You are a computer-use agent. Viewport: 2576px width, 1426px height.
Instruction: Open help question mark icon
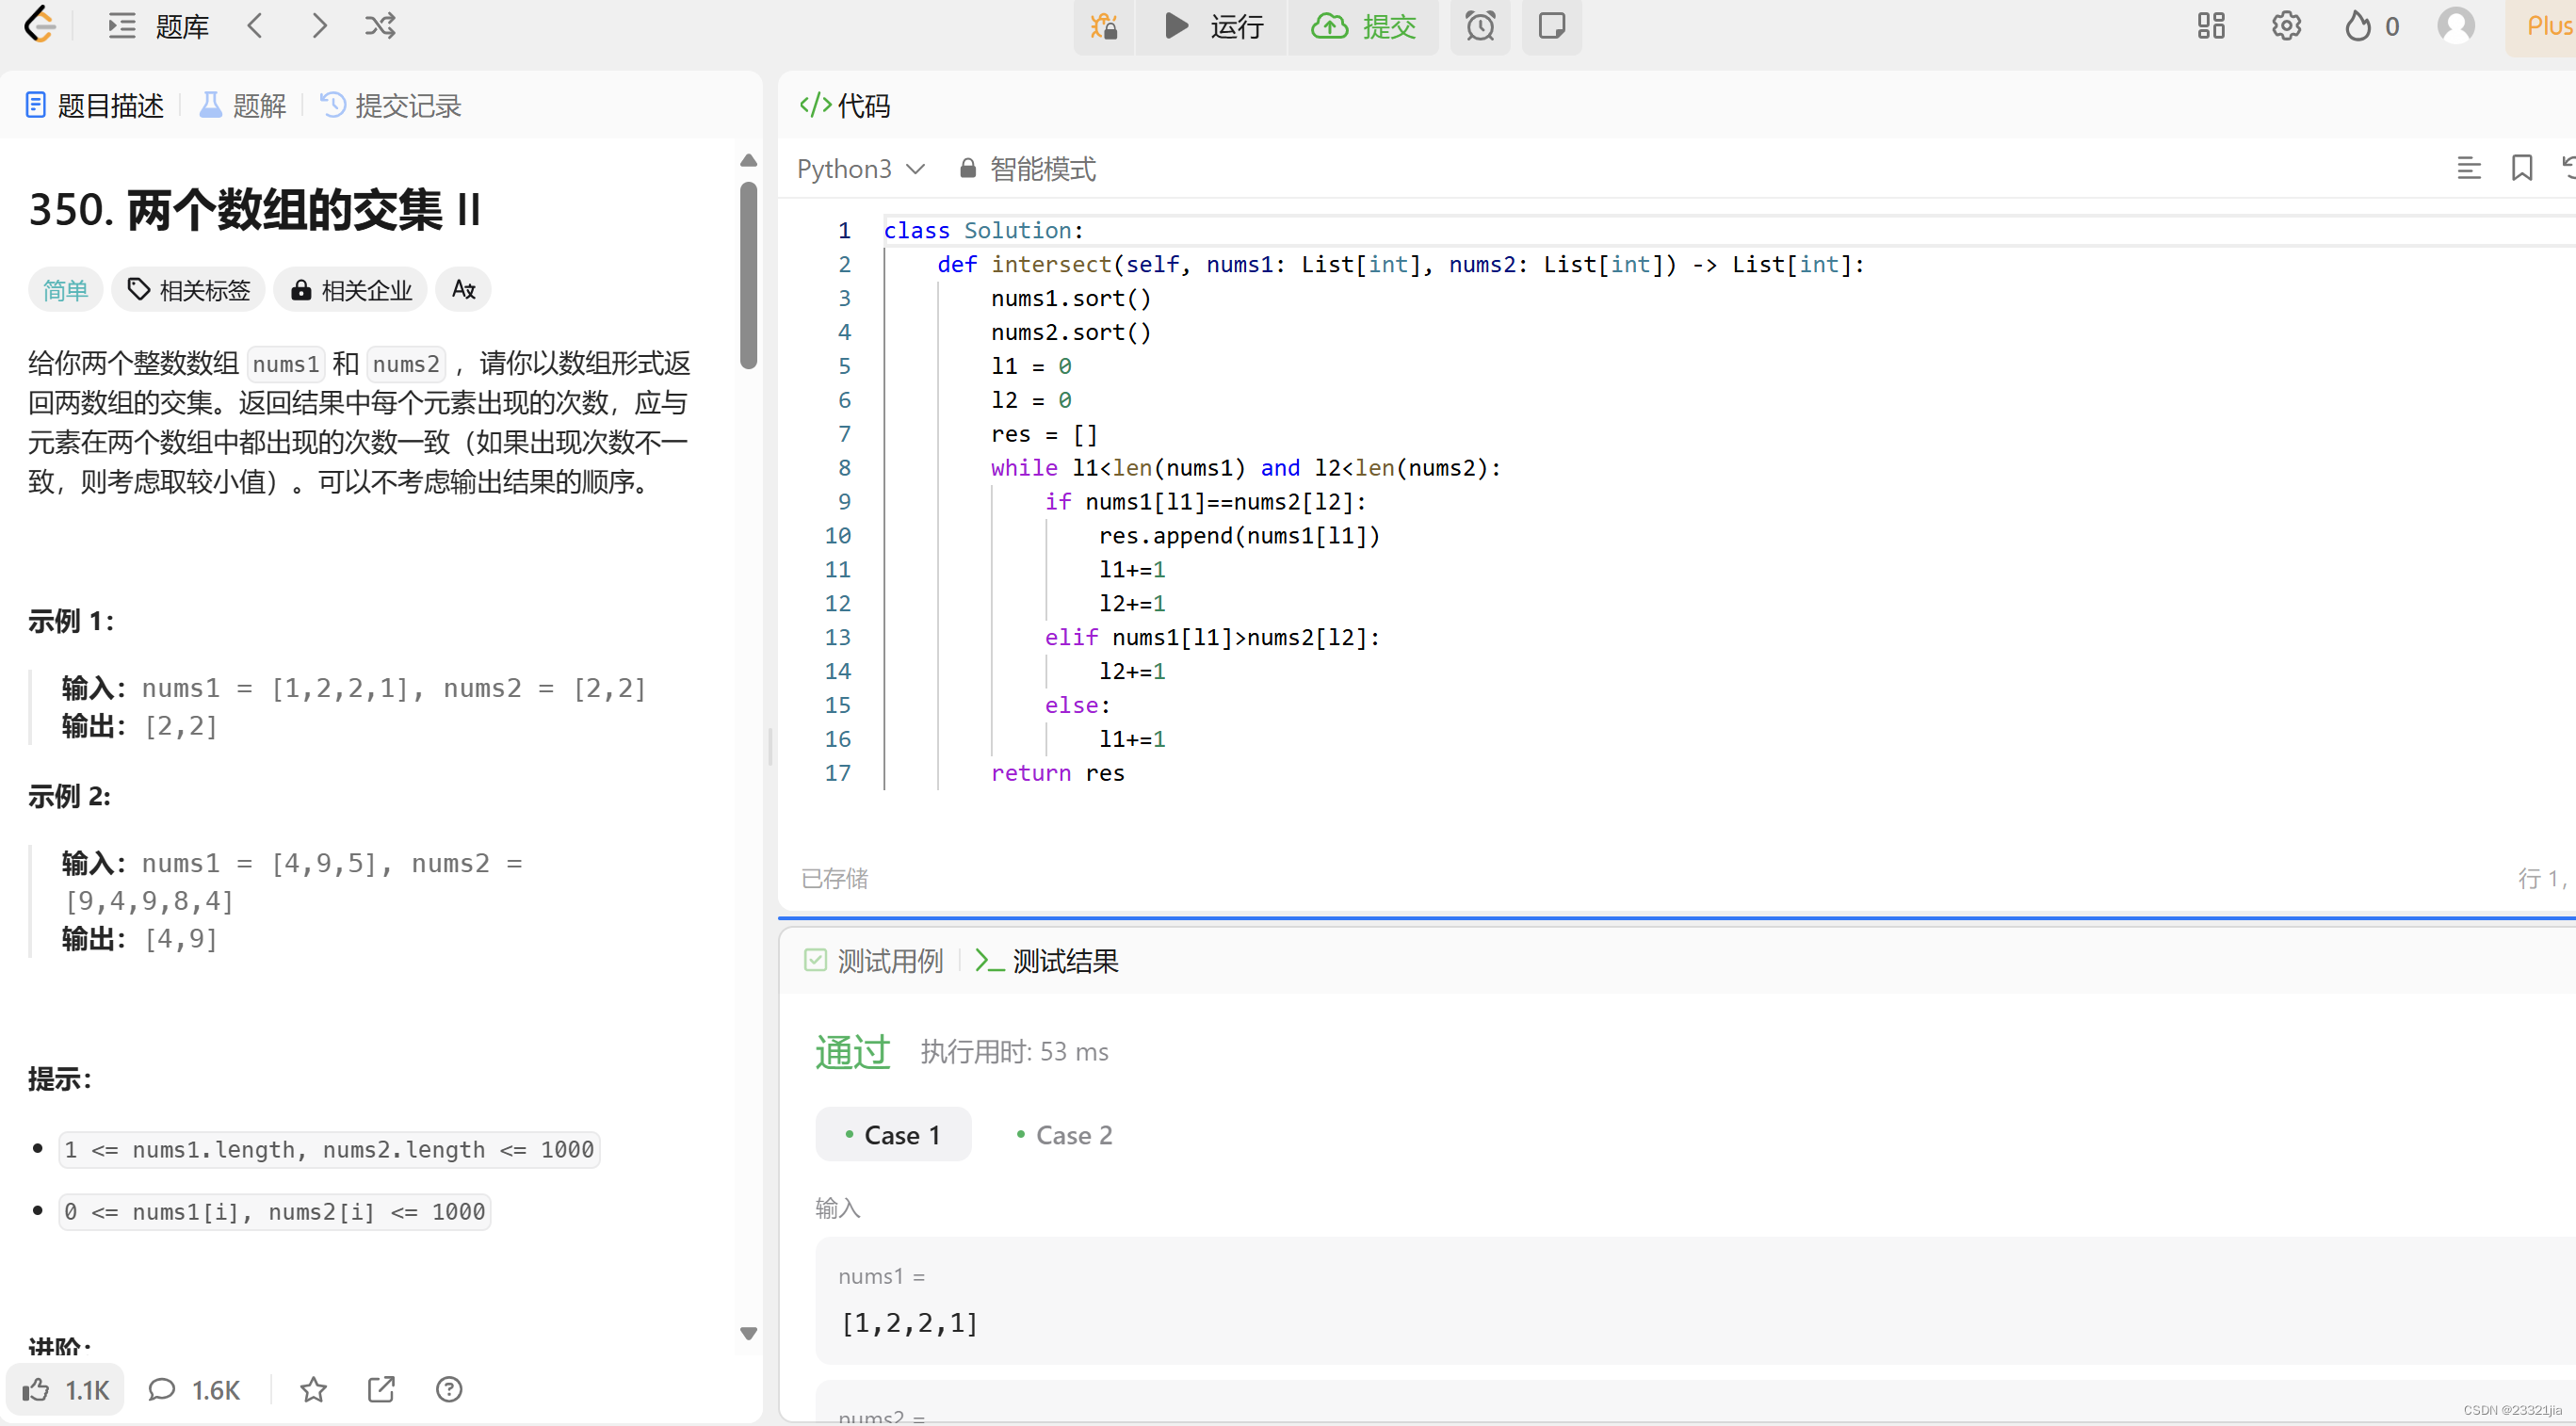point(449,1390)
